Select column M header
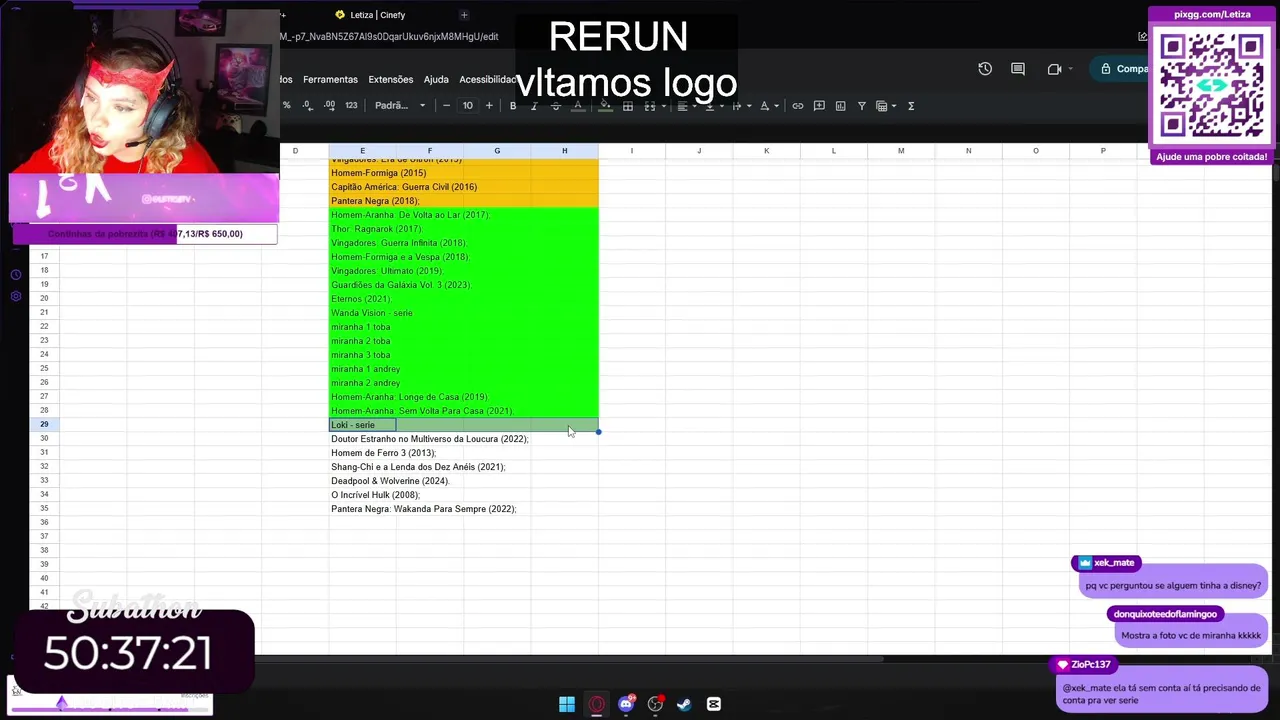This screenshot has height=720, width=1280. point(901,151)
